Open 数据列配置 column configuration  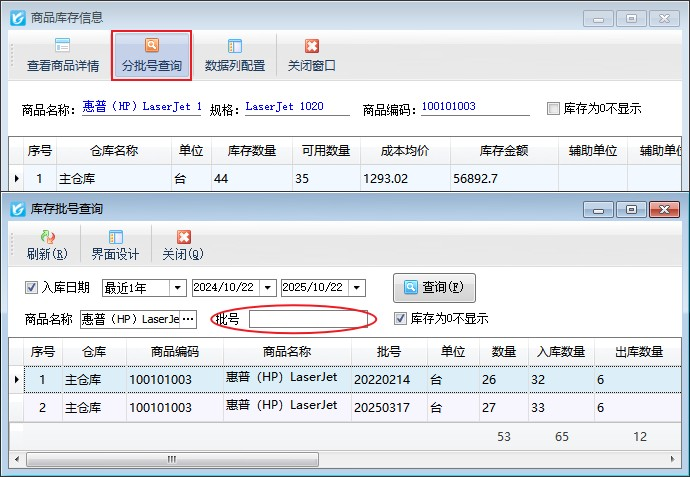pyautogui.click(x=235, y=46)
